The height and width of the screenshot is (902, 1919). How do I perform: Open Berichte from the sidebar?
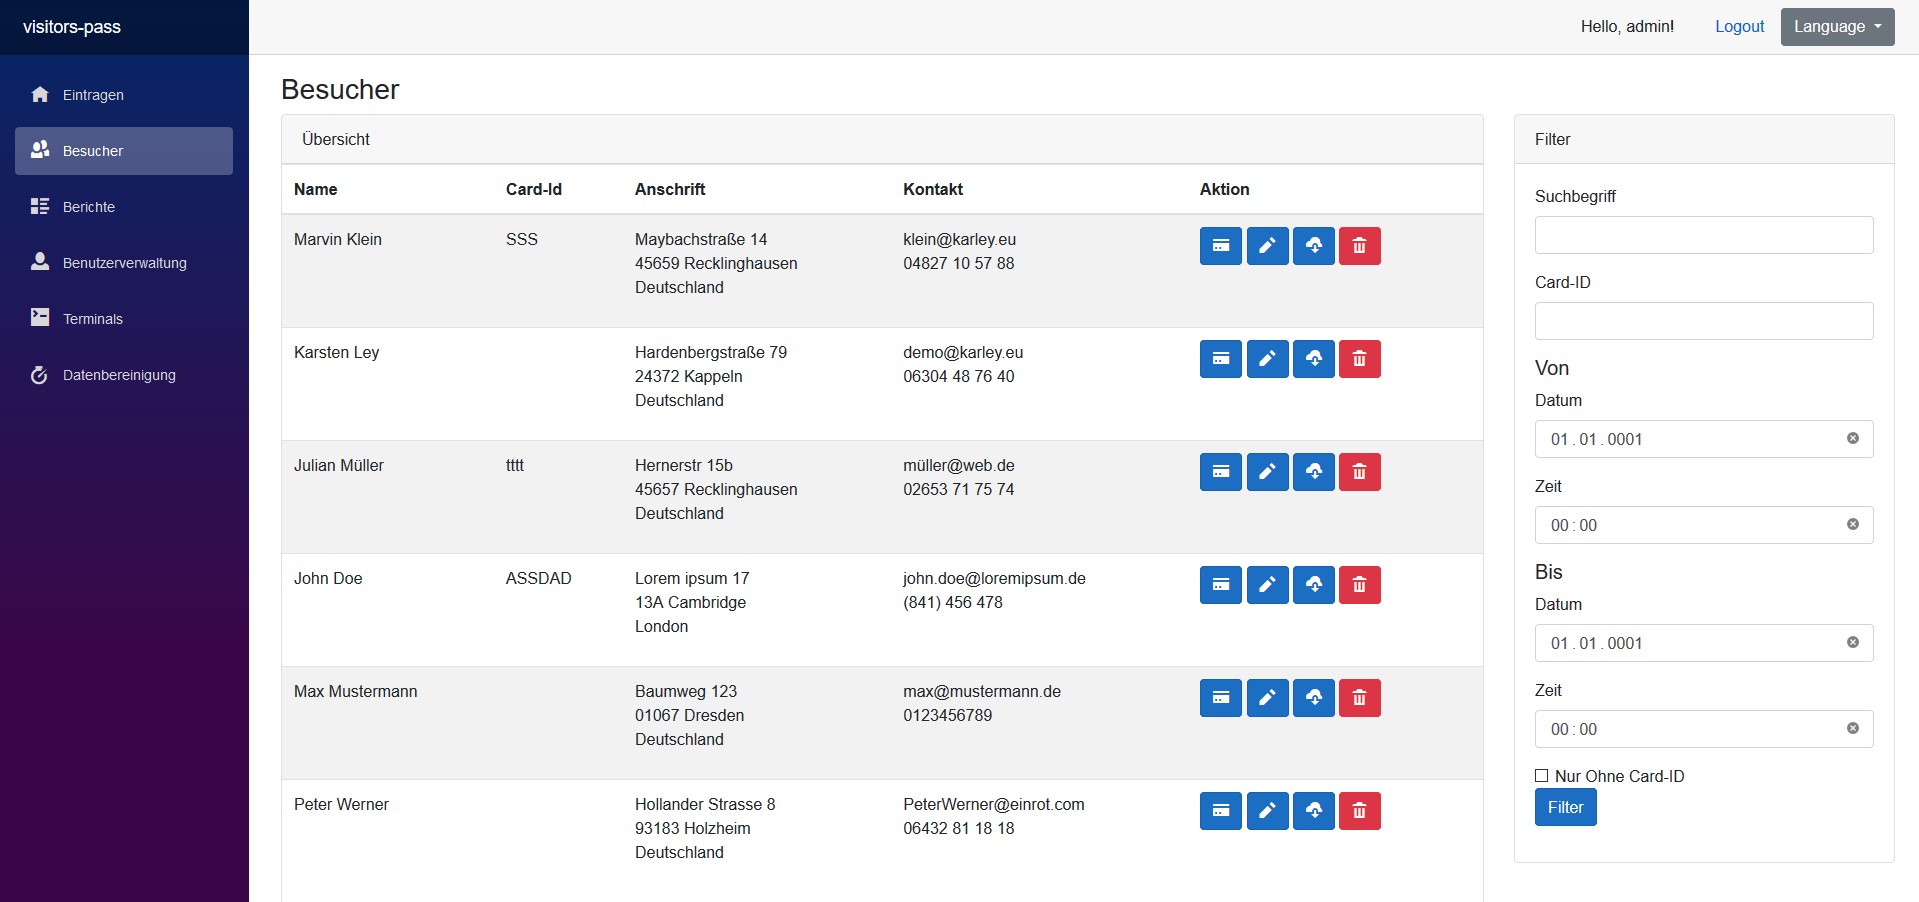(x=124, y=207)
